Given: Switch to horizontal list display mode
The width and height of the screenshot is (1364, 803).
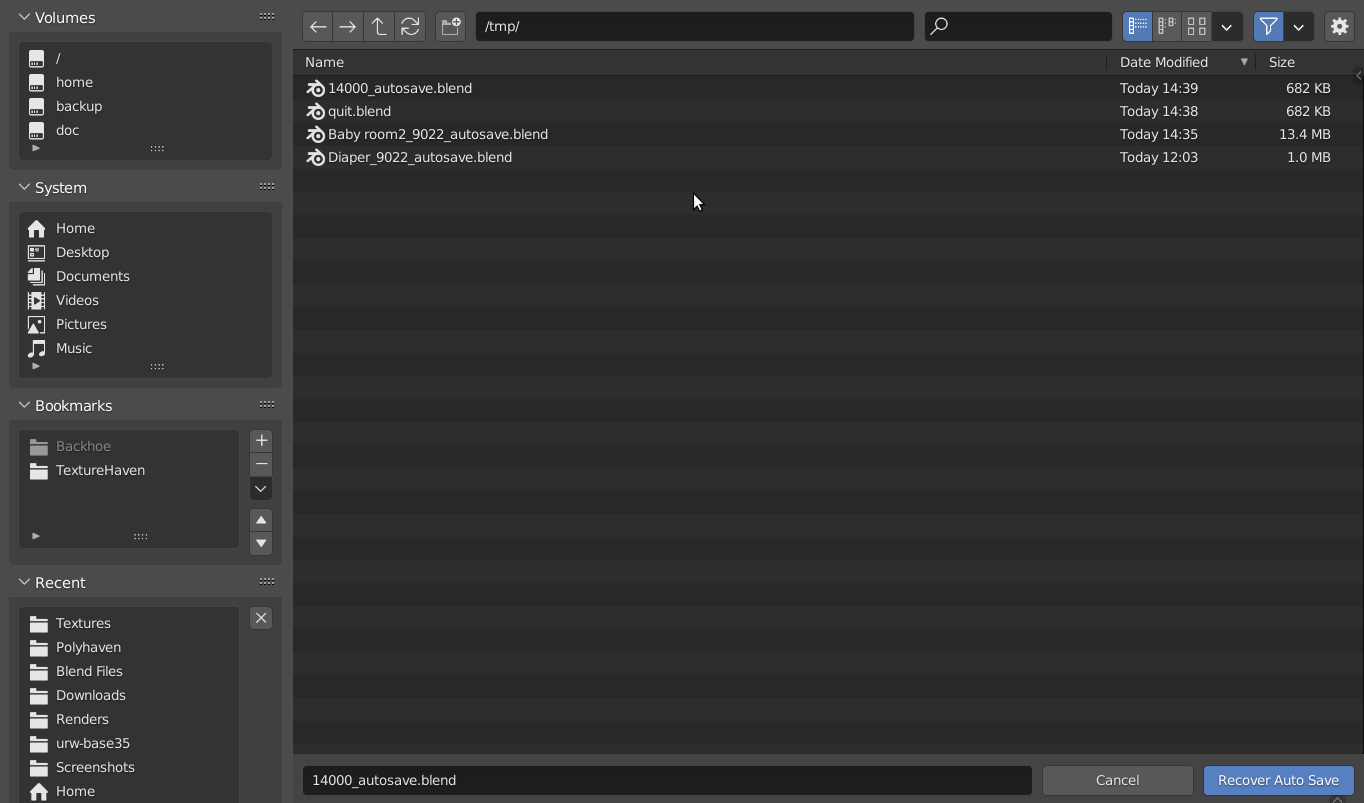Looking at the screenshot, I should pyautogui.click(x=1167, y=27).
